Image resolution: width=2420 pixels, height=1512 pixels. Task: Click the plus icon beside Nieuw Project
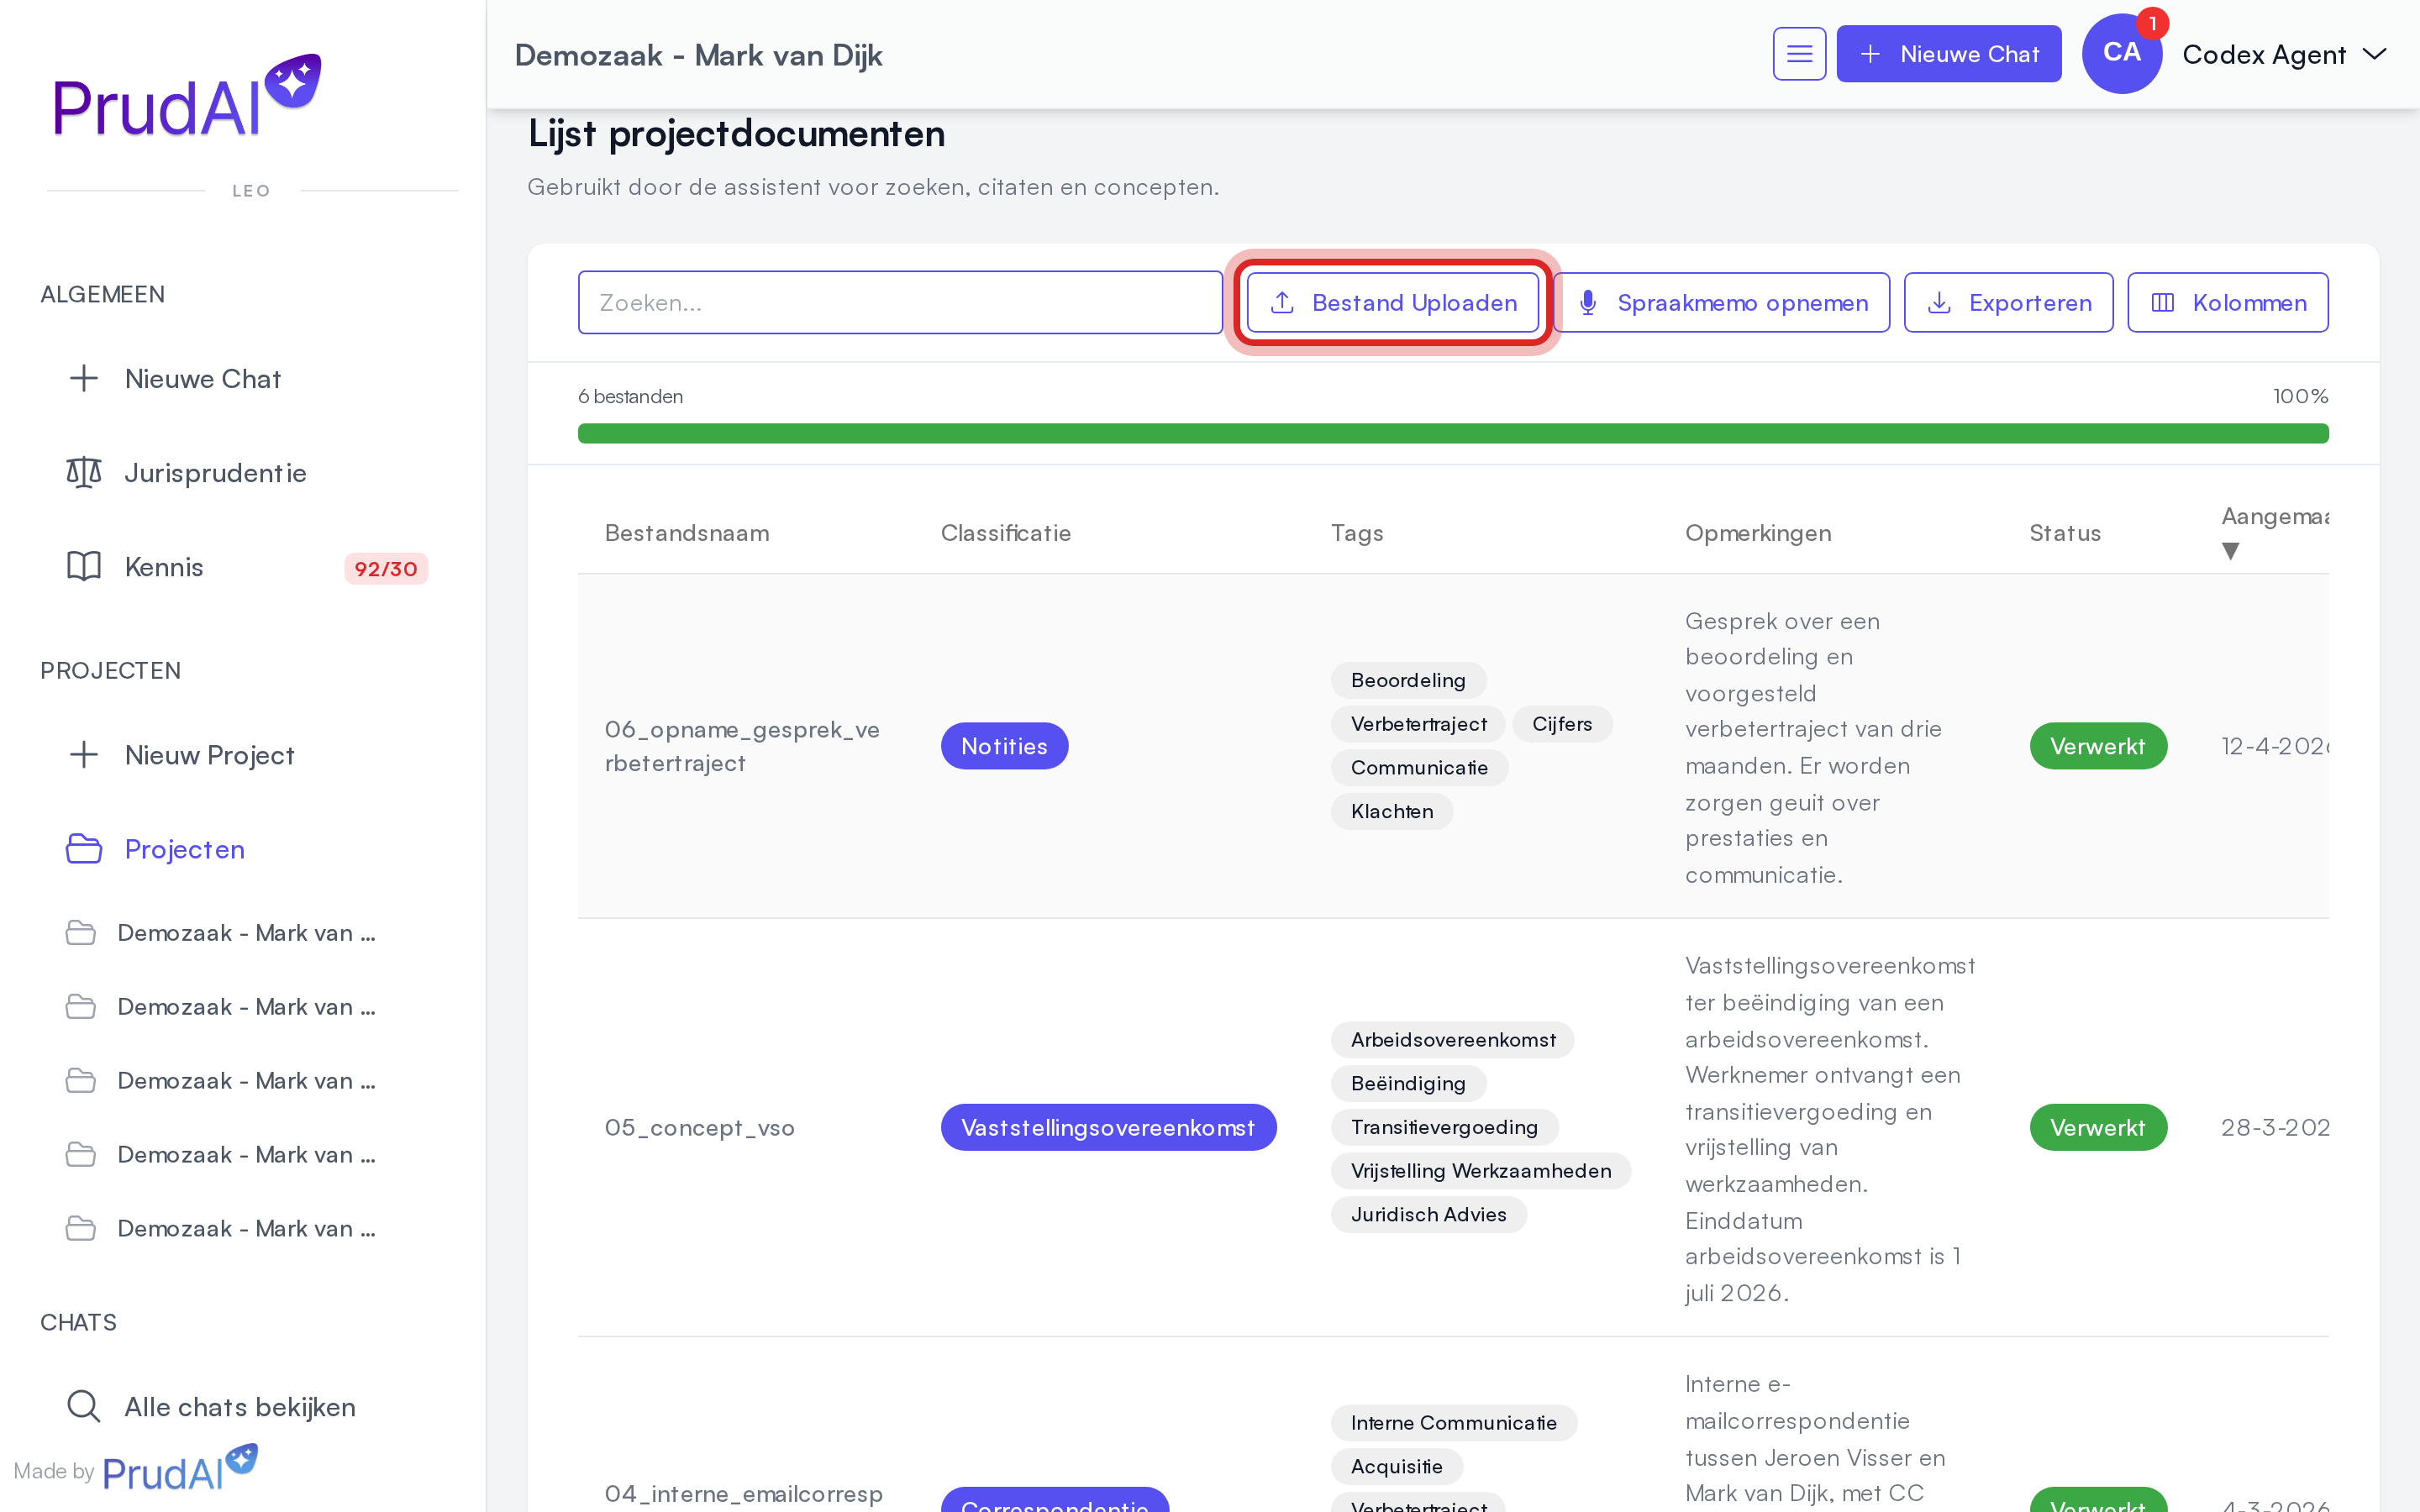click(x=84, y=754)
